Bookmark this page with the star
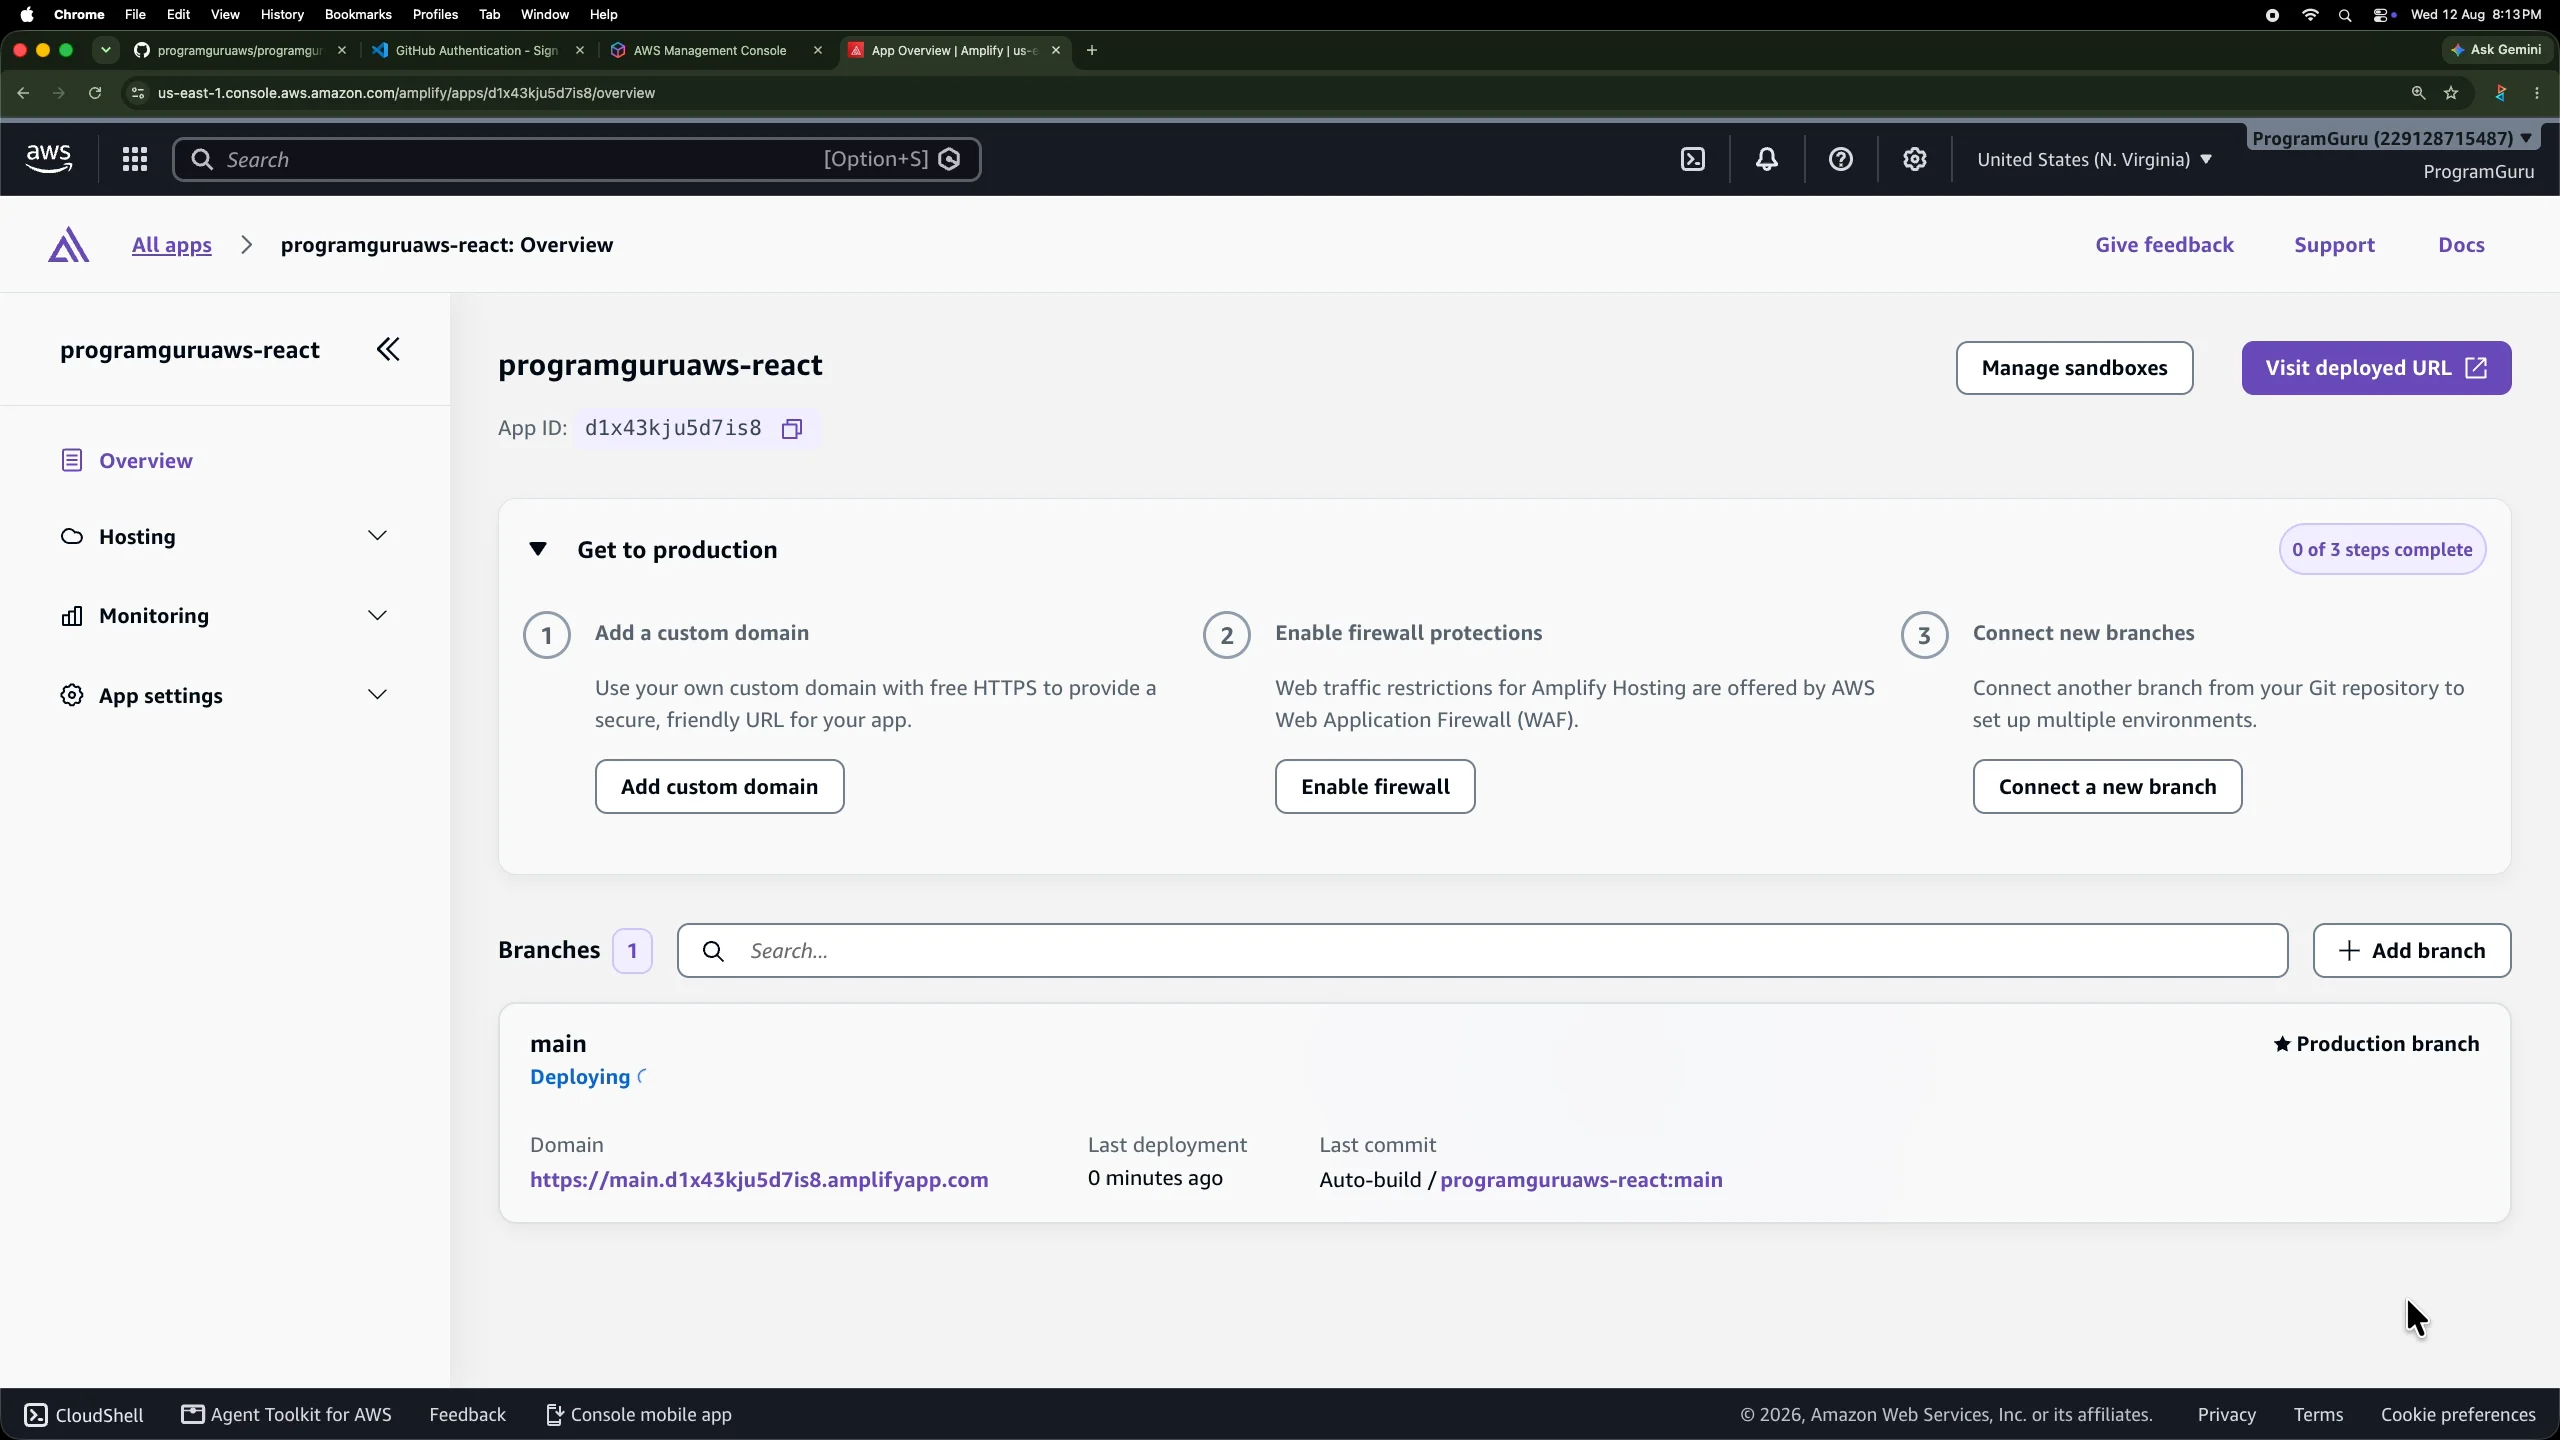This screenshot has height=1440, width=2560. pyautogui.click(x=2451, y=93)
